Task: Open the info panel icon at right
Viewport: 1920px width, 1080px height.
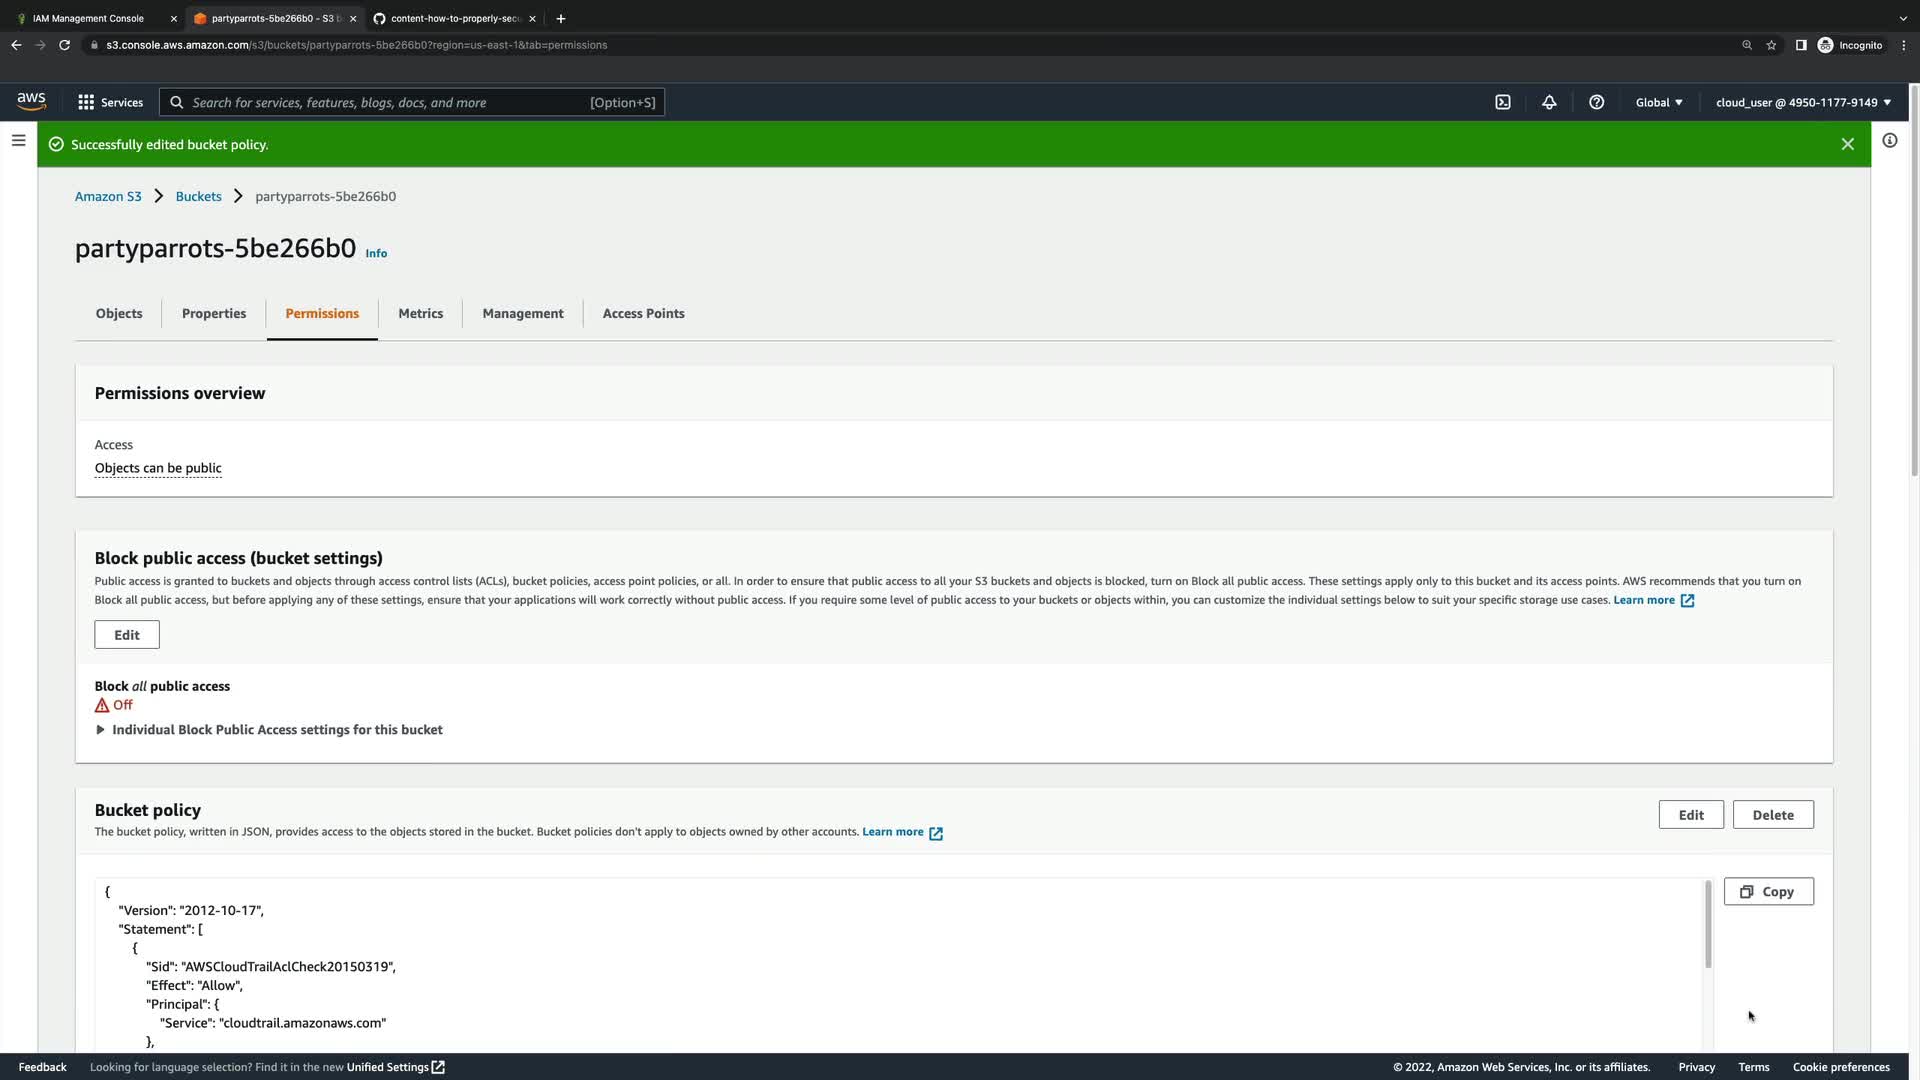Action: tap(1889, 141)
